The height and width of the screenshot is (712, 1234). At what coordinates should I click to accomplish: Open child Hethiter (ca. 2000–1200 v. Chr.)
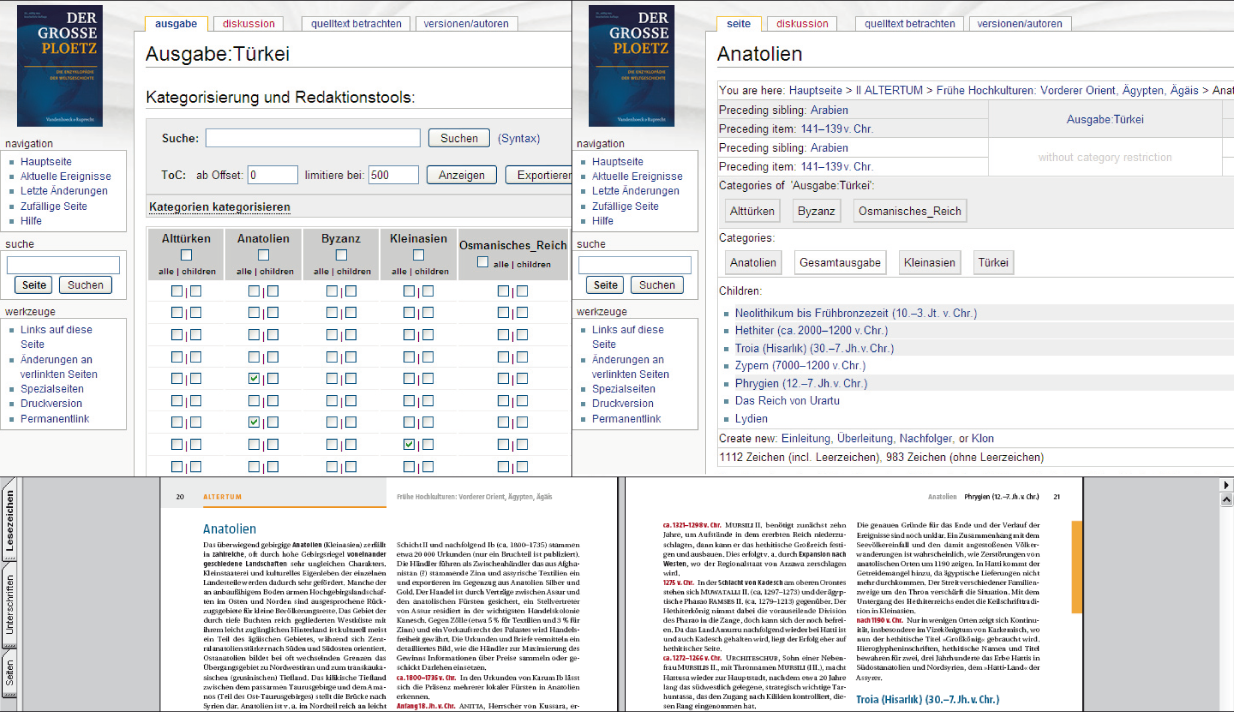point(811,331)
